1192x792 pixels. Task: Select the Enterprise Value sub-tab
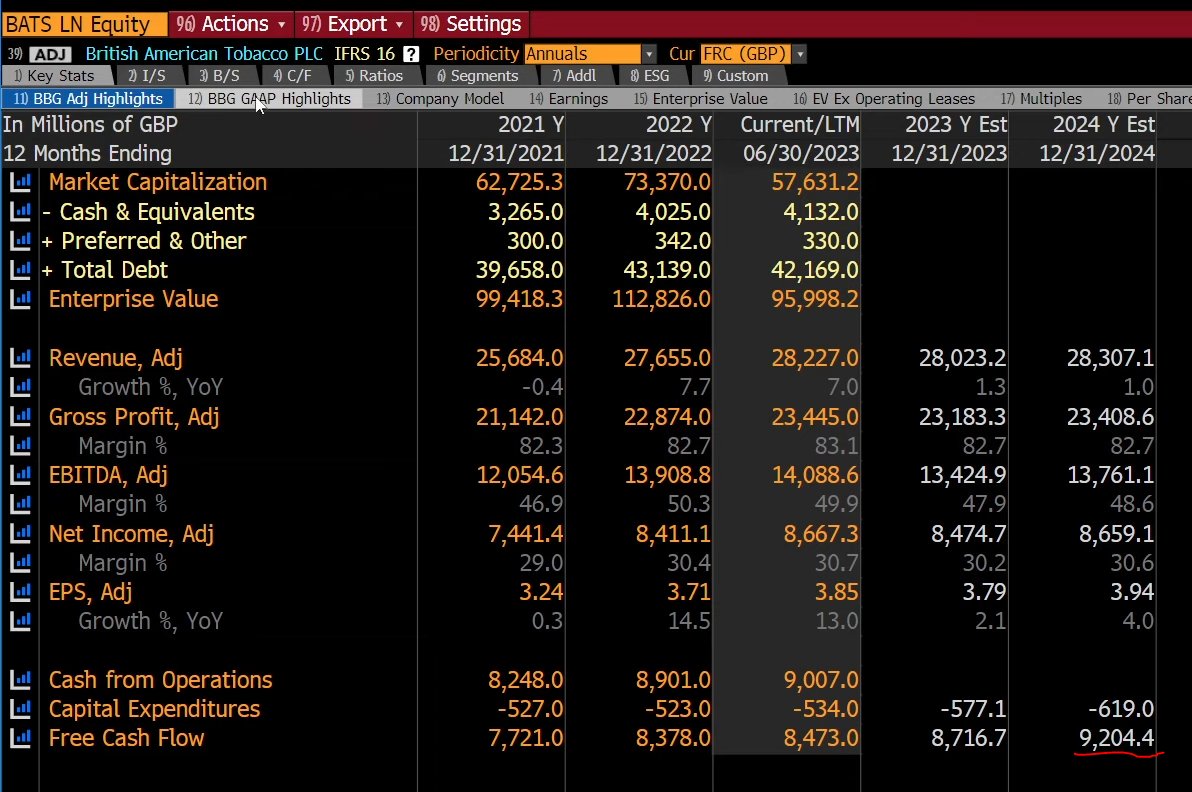pos(701,99)
